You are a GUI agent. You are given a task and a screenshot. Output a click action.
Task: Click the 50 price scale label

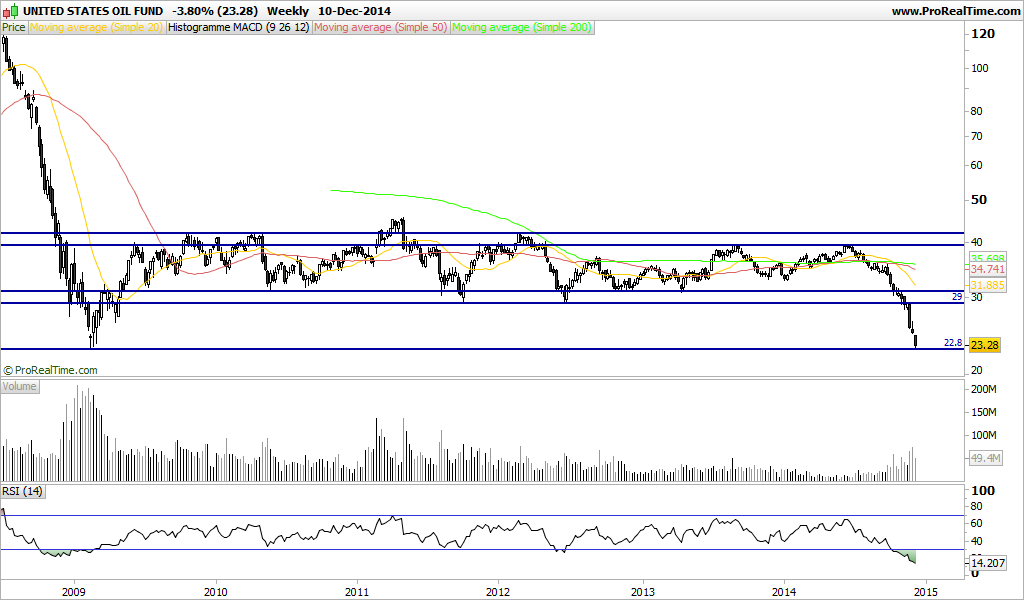coord(979,200)
